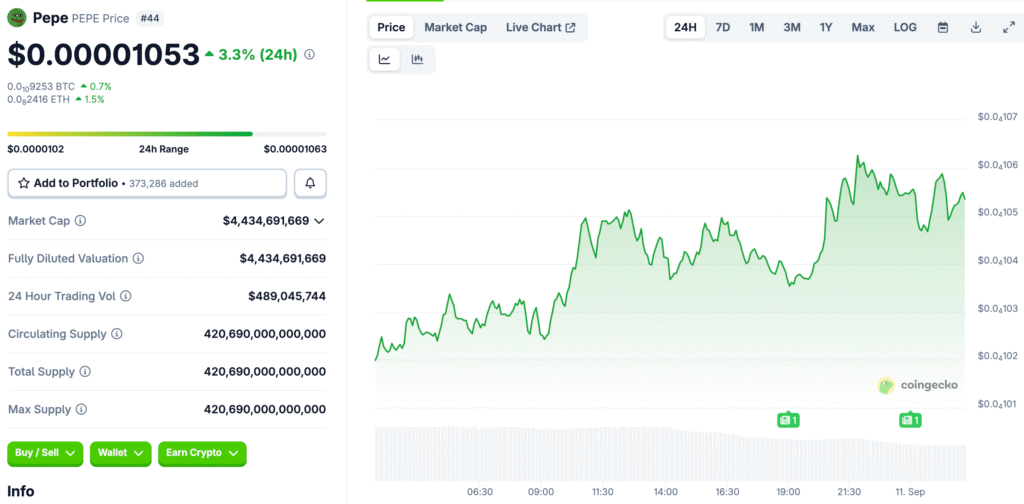Select the Max time range
The image size is (1024, 504).
[x=863, y=27]
